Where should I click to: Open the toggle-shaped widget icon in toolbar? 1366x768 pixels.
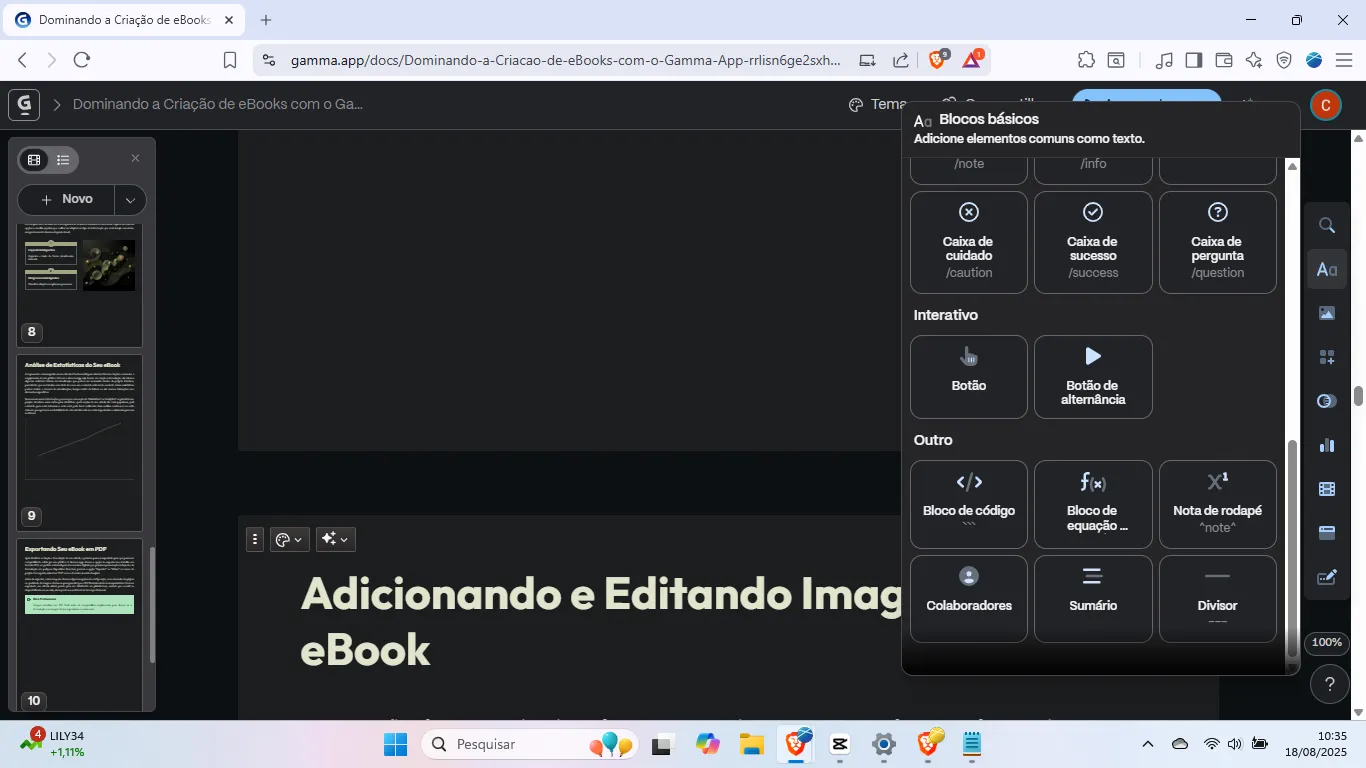coord(1327,401)
